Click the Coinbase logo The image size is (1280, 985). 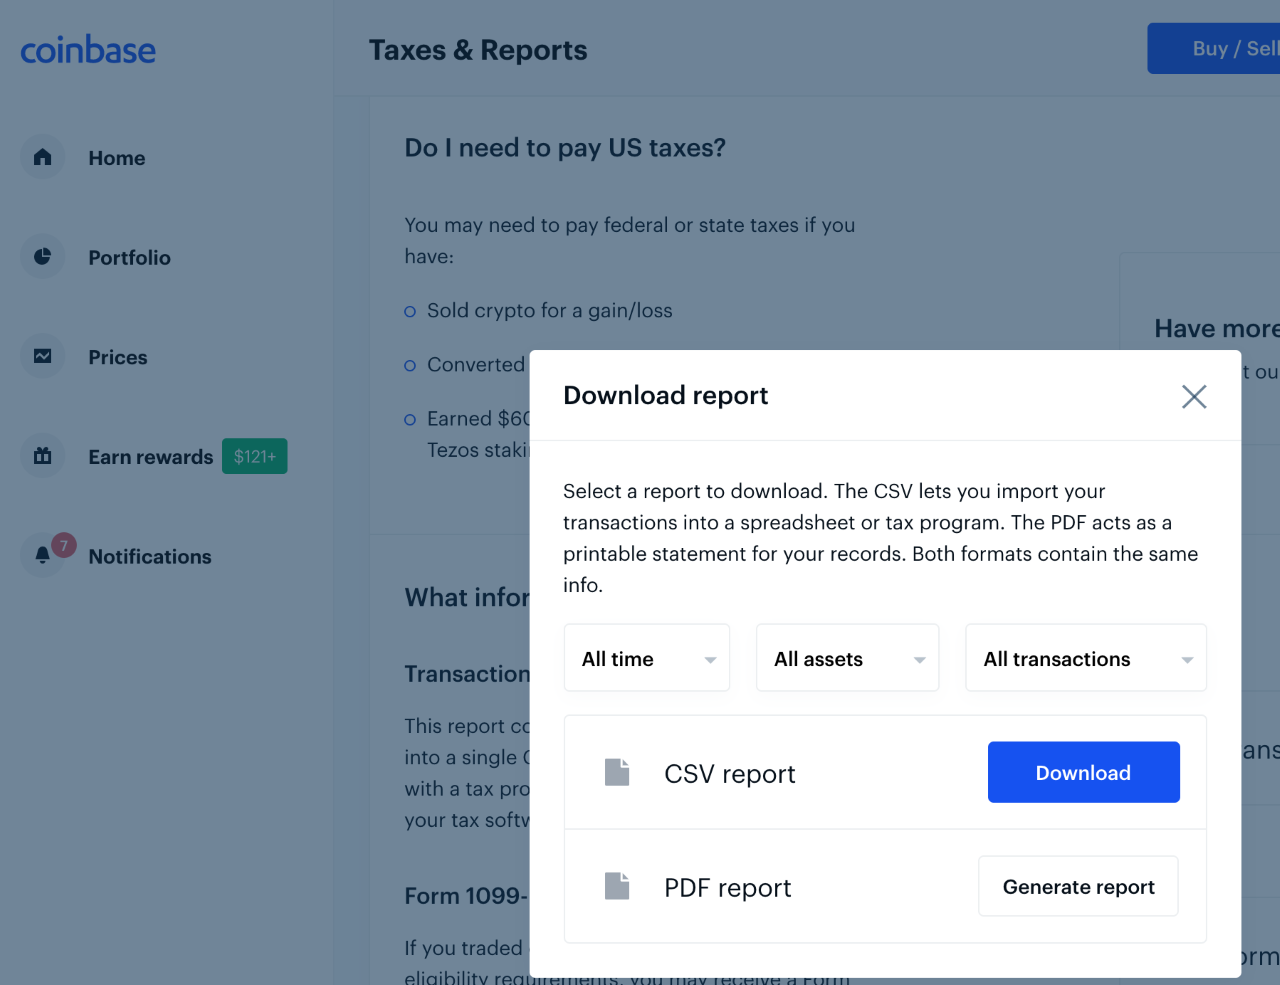coord(88,50)
